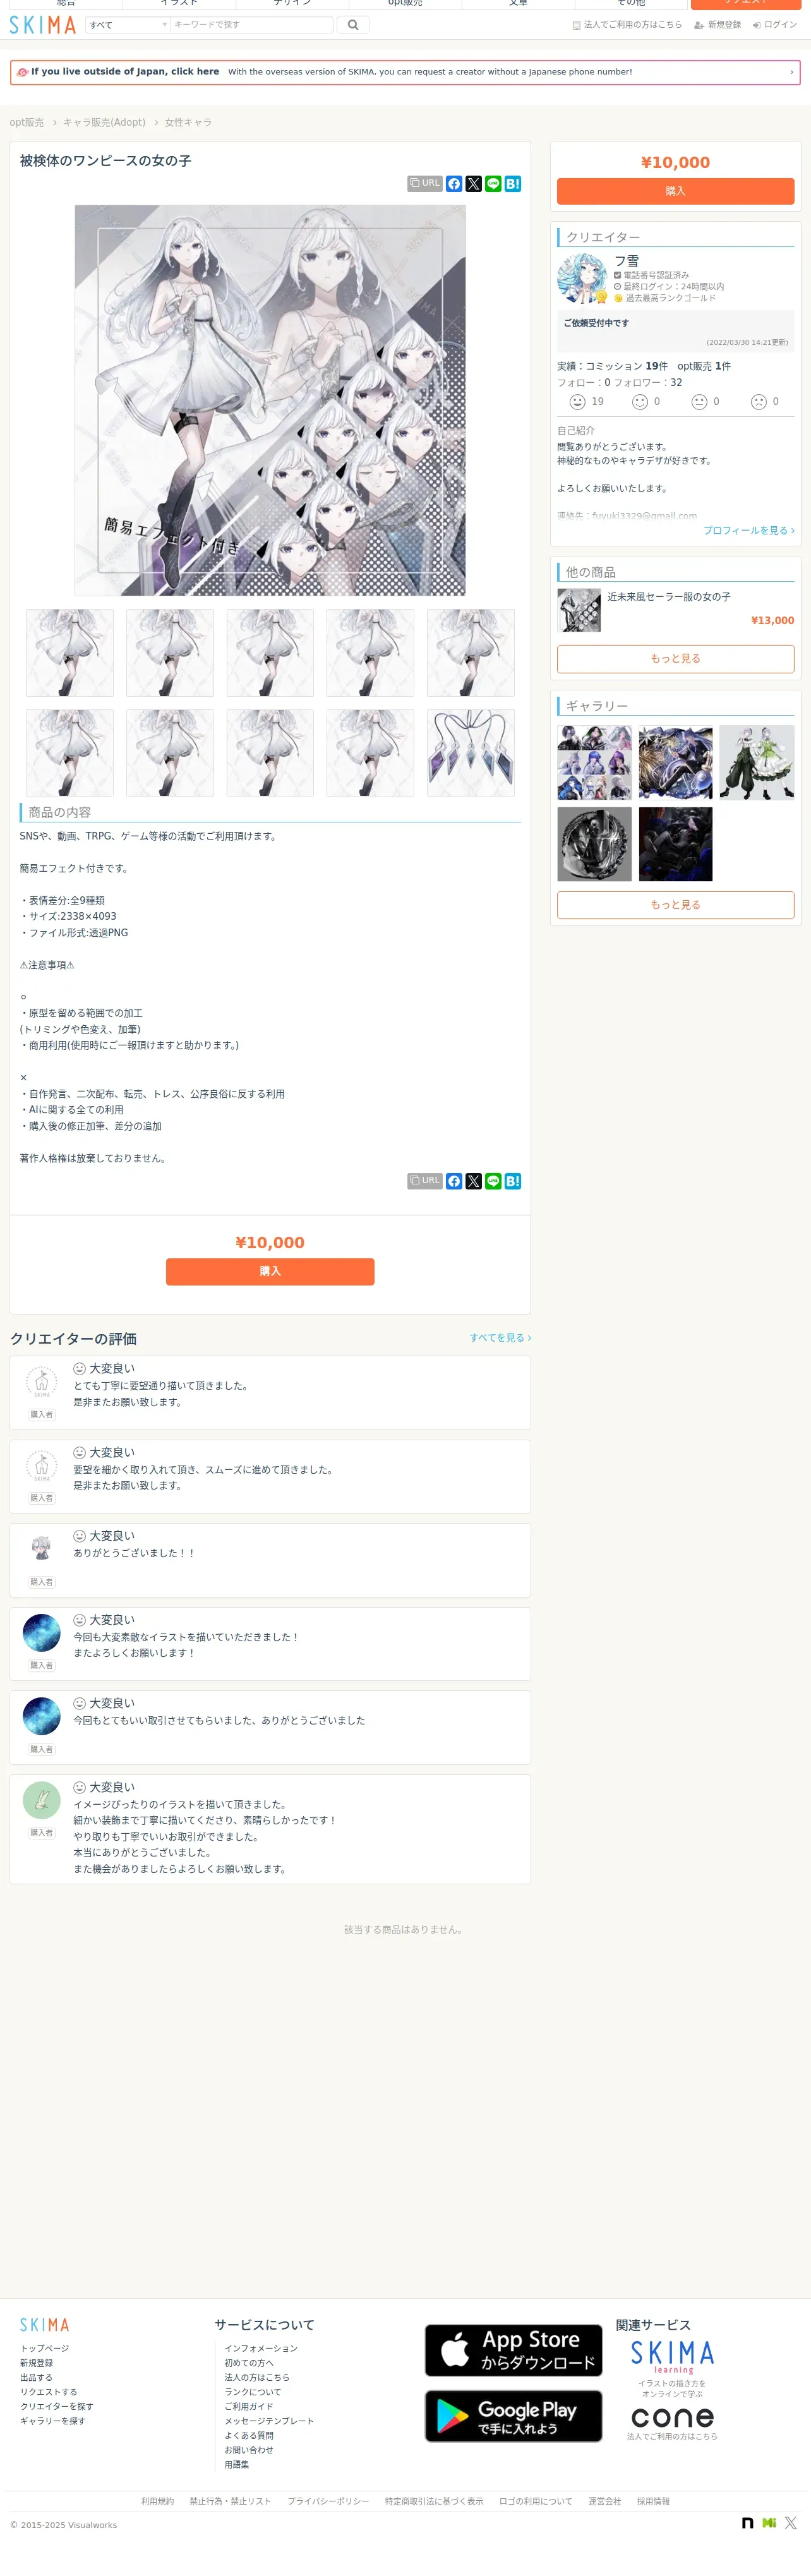Open gallery thumbnail with multiple character portraits
Image resolution: width=811 pixels, height=2576 pixels.
(x=594, y=763)
